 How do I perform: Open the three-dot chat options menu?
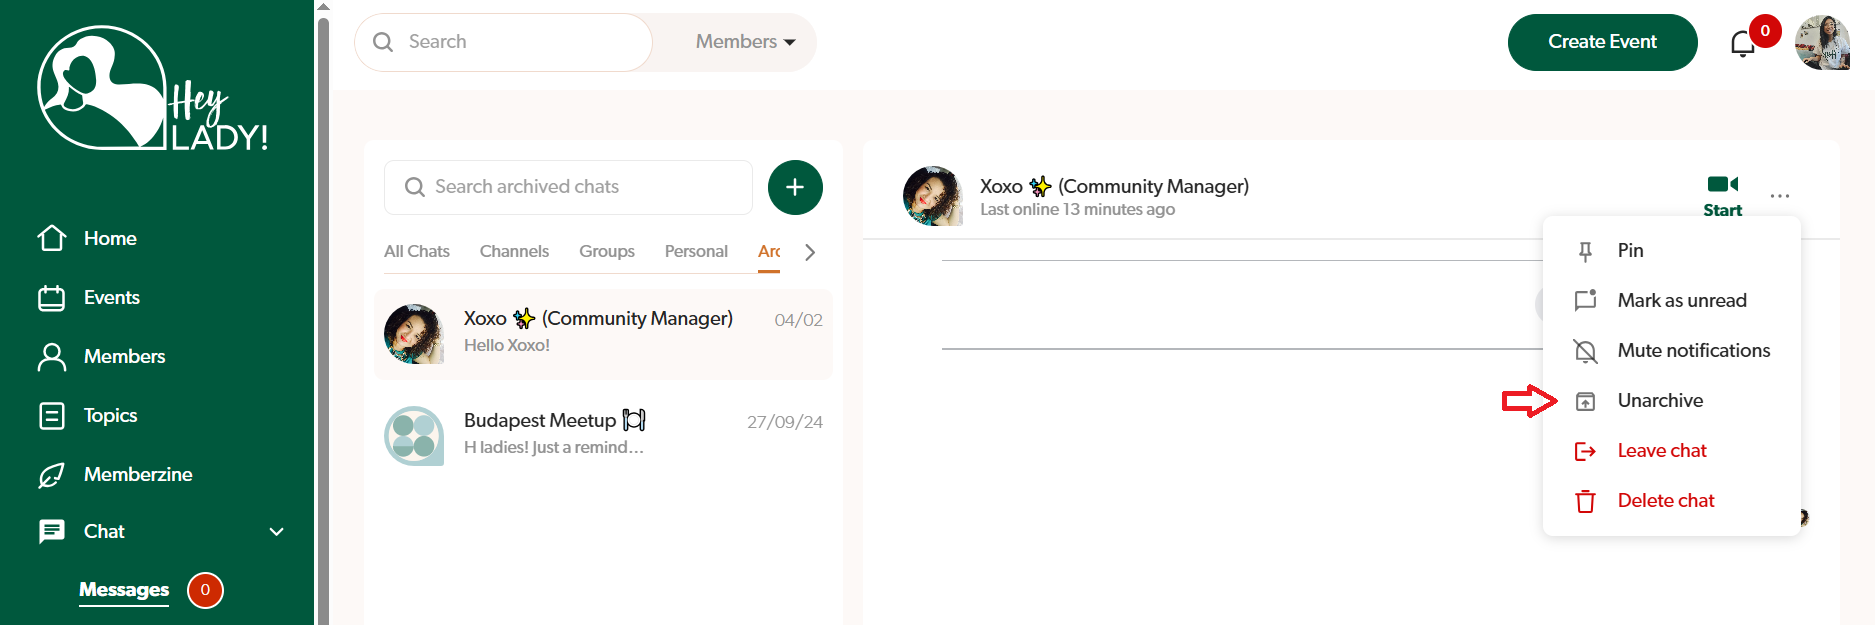pos(1780,196)
